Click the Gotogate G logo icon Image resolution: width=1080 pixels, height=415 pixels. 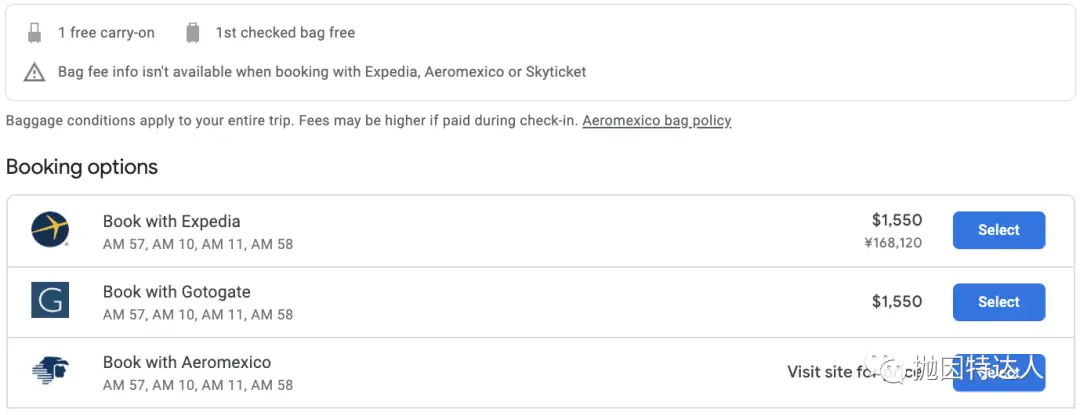(x=50, y=300)
